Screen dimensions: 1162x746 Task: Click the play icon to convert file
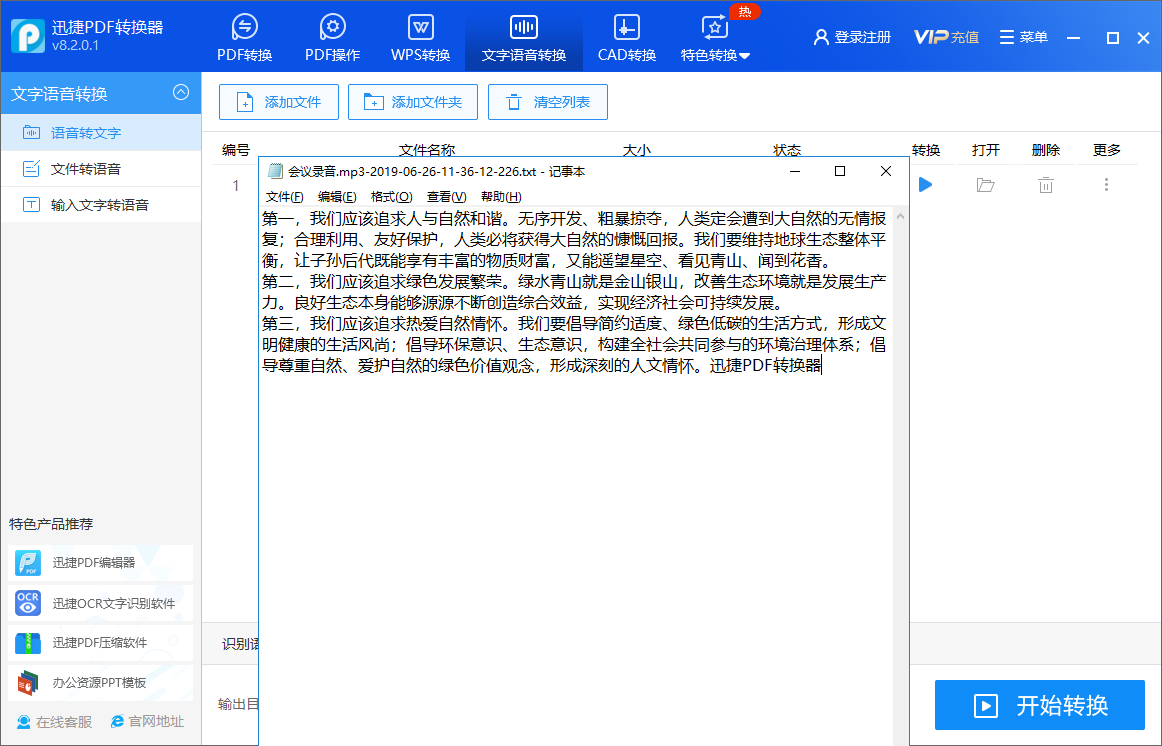pyautogui.click(x=926, y=185)
